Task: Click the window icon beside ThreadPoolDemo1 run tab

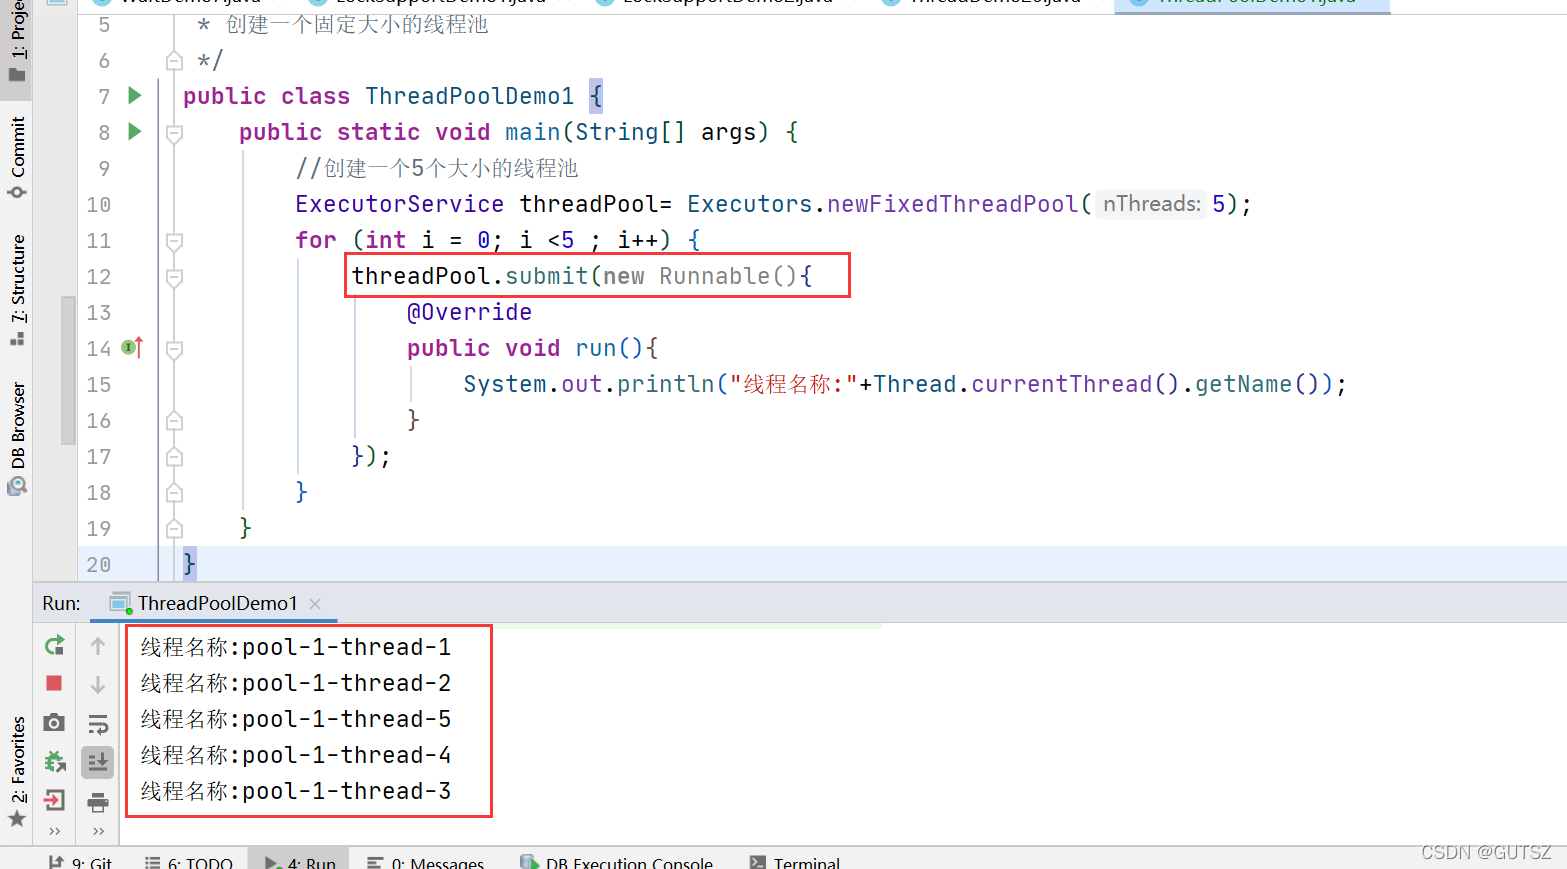Action: point(120,602)
